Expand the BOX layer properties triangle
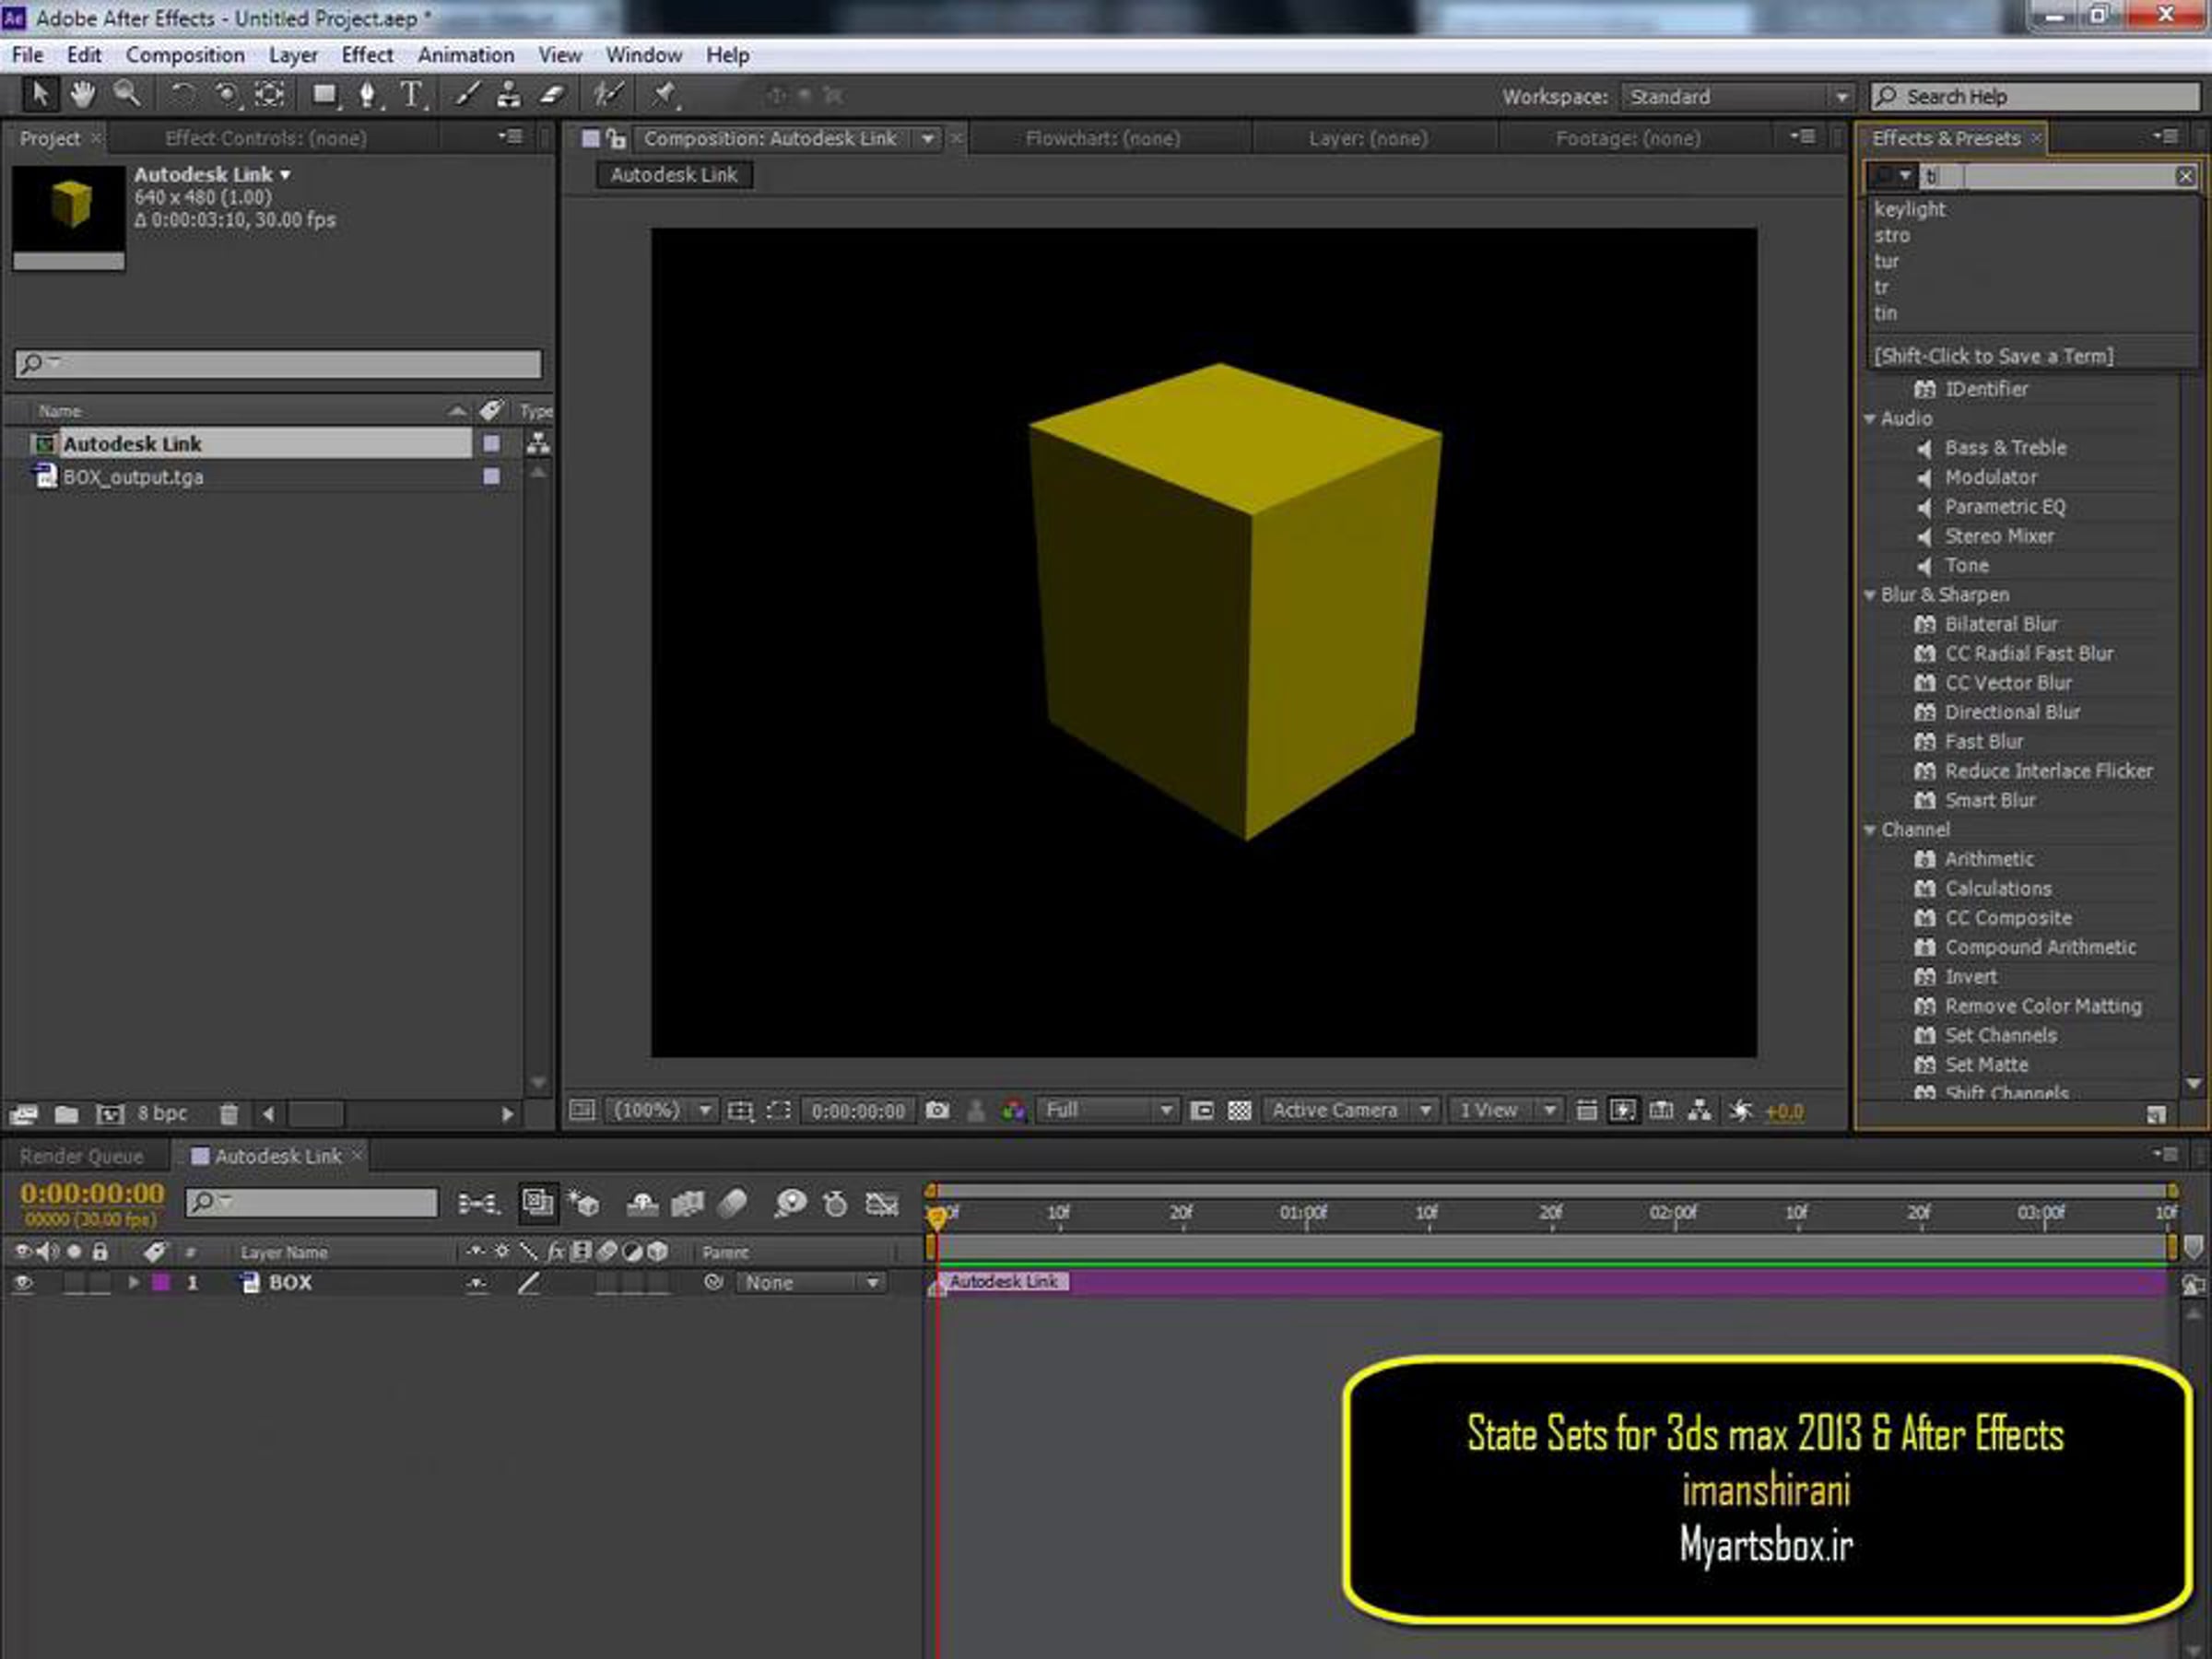 [133, 1283]
